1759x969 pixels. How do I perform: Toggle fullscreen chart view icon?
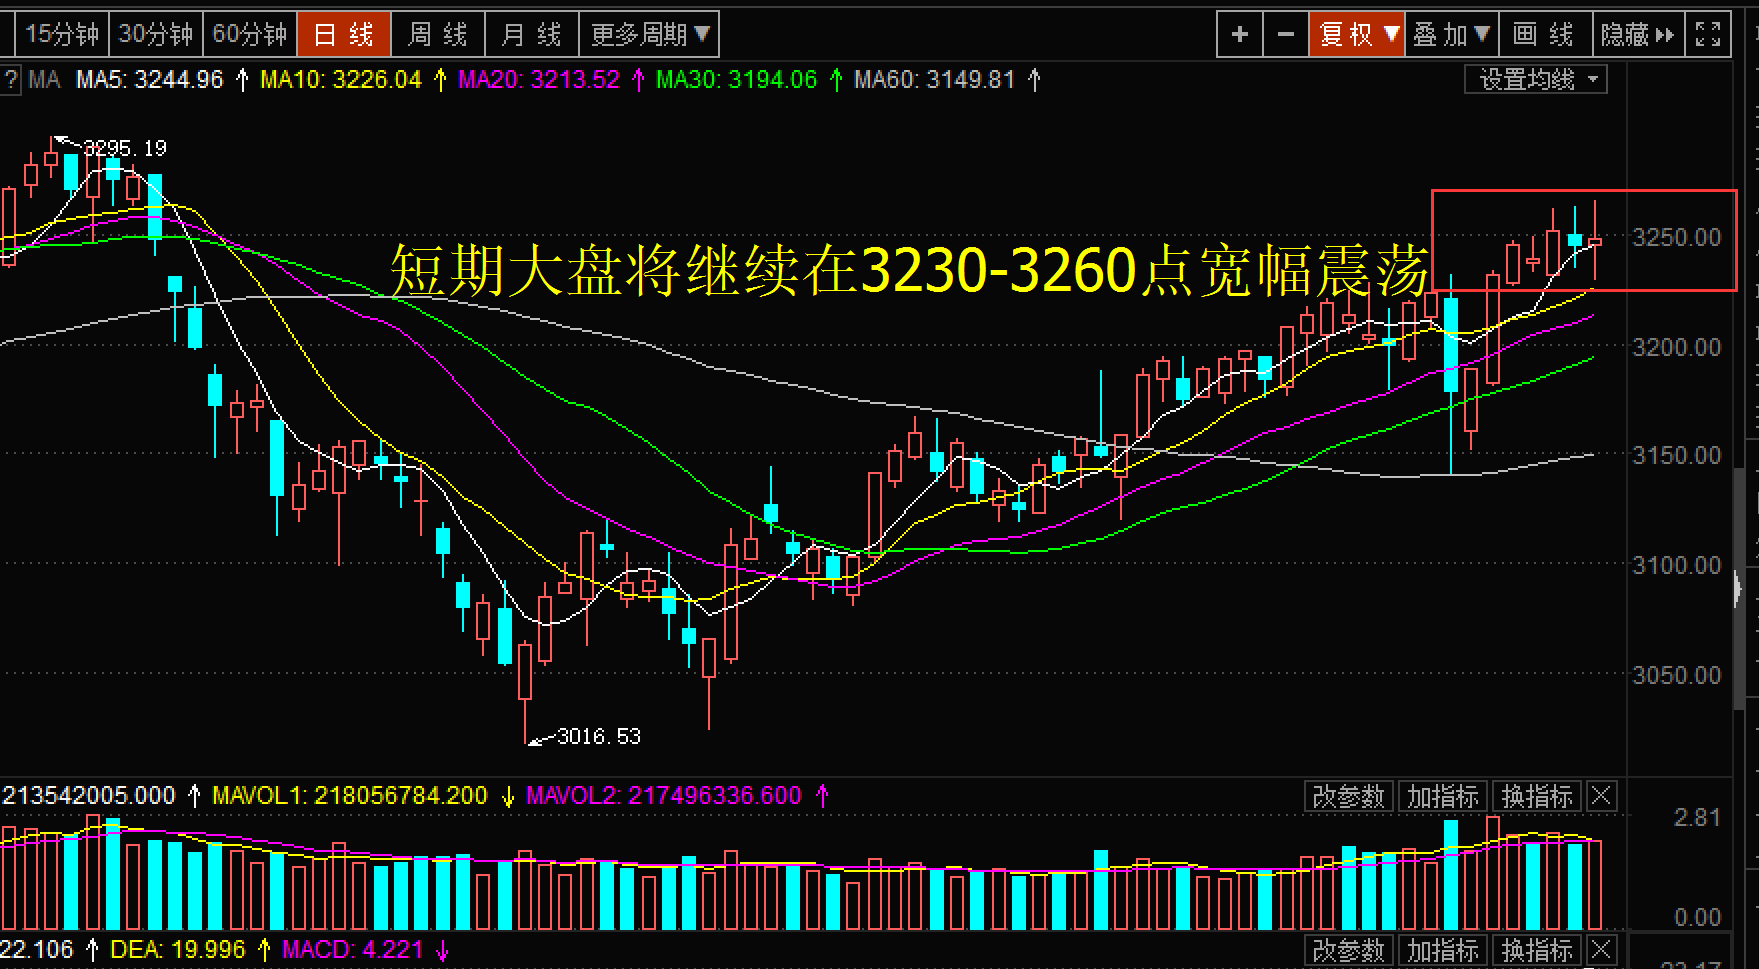pos(1708,35)
